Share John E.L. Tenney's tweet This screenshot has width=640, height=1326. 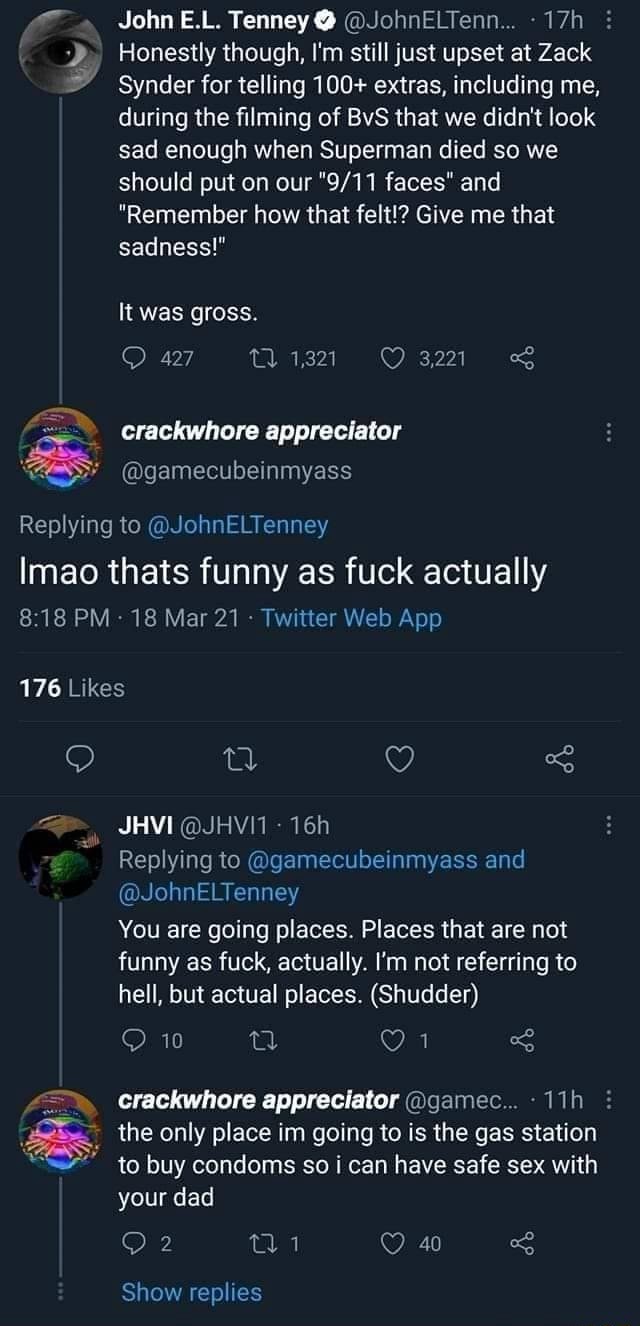(x=522, y=358)
